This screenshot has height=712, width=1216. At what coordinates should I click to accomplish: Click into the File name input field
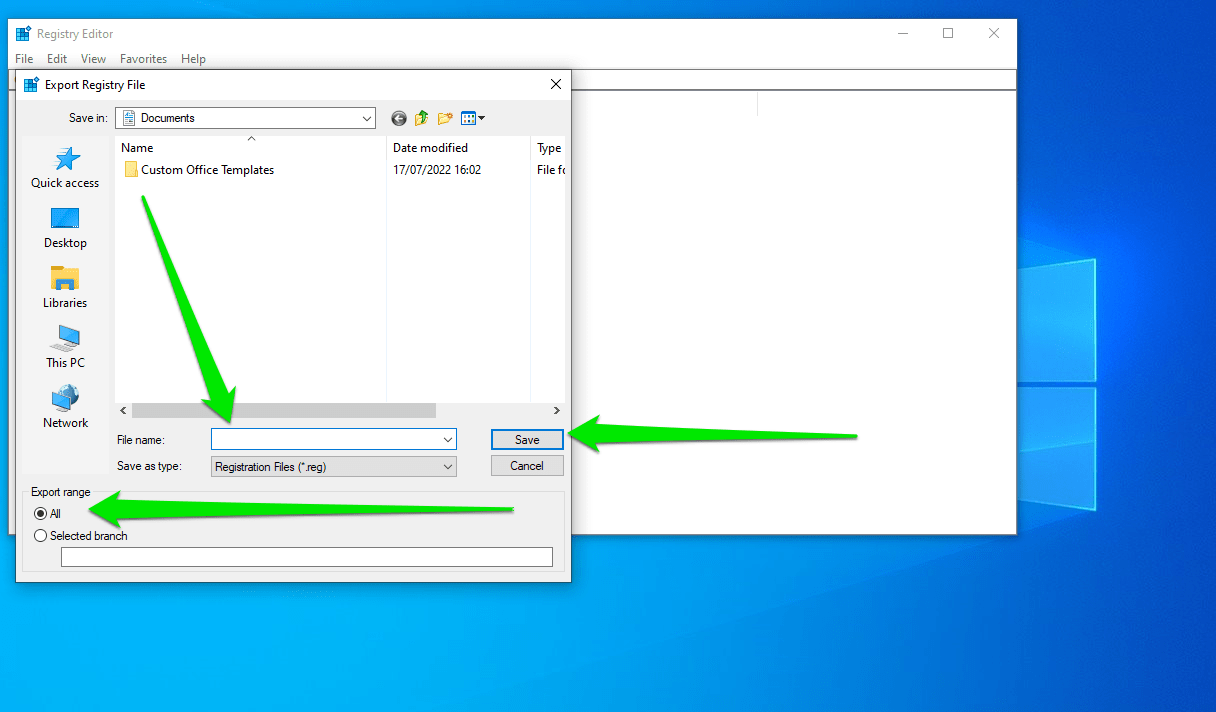[325, 439]
